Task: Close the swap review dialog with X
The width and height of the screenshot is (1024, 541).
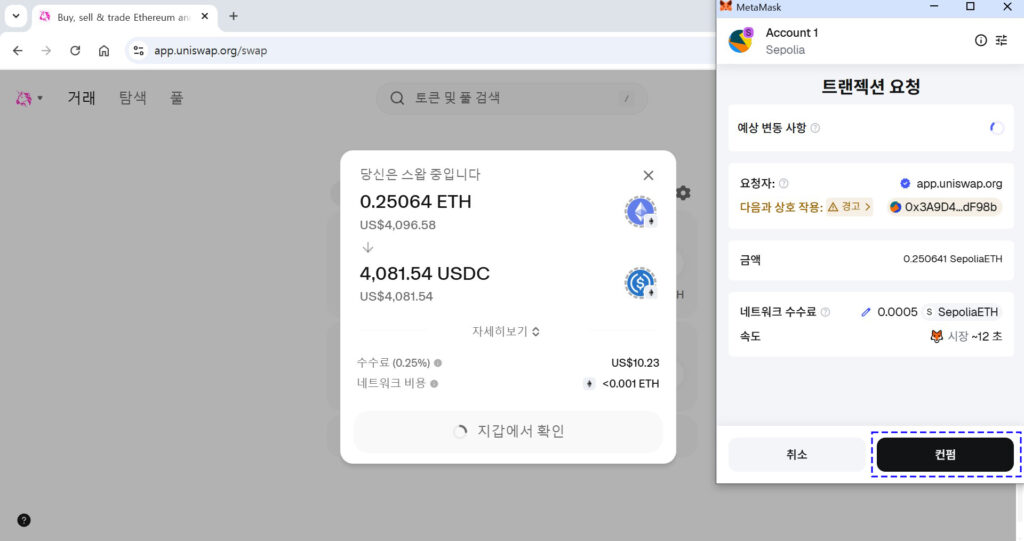Action: pyautogui.click(x=648, y=175)
